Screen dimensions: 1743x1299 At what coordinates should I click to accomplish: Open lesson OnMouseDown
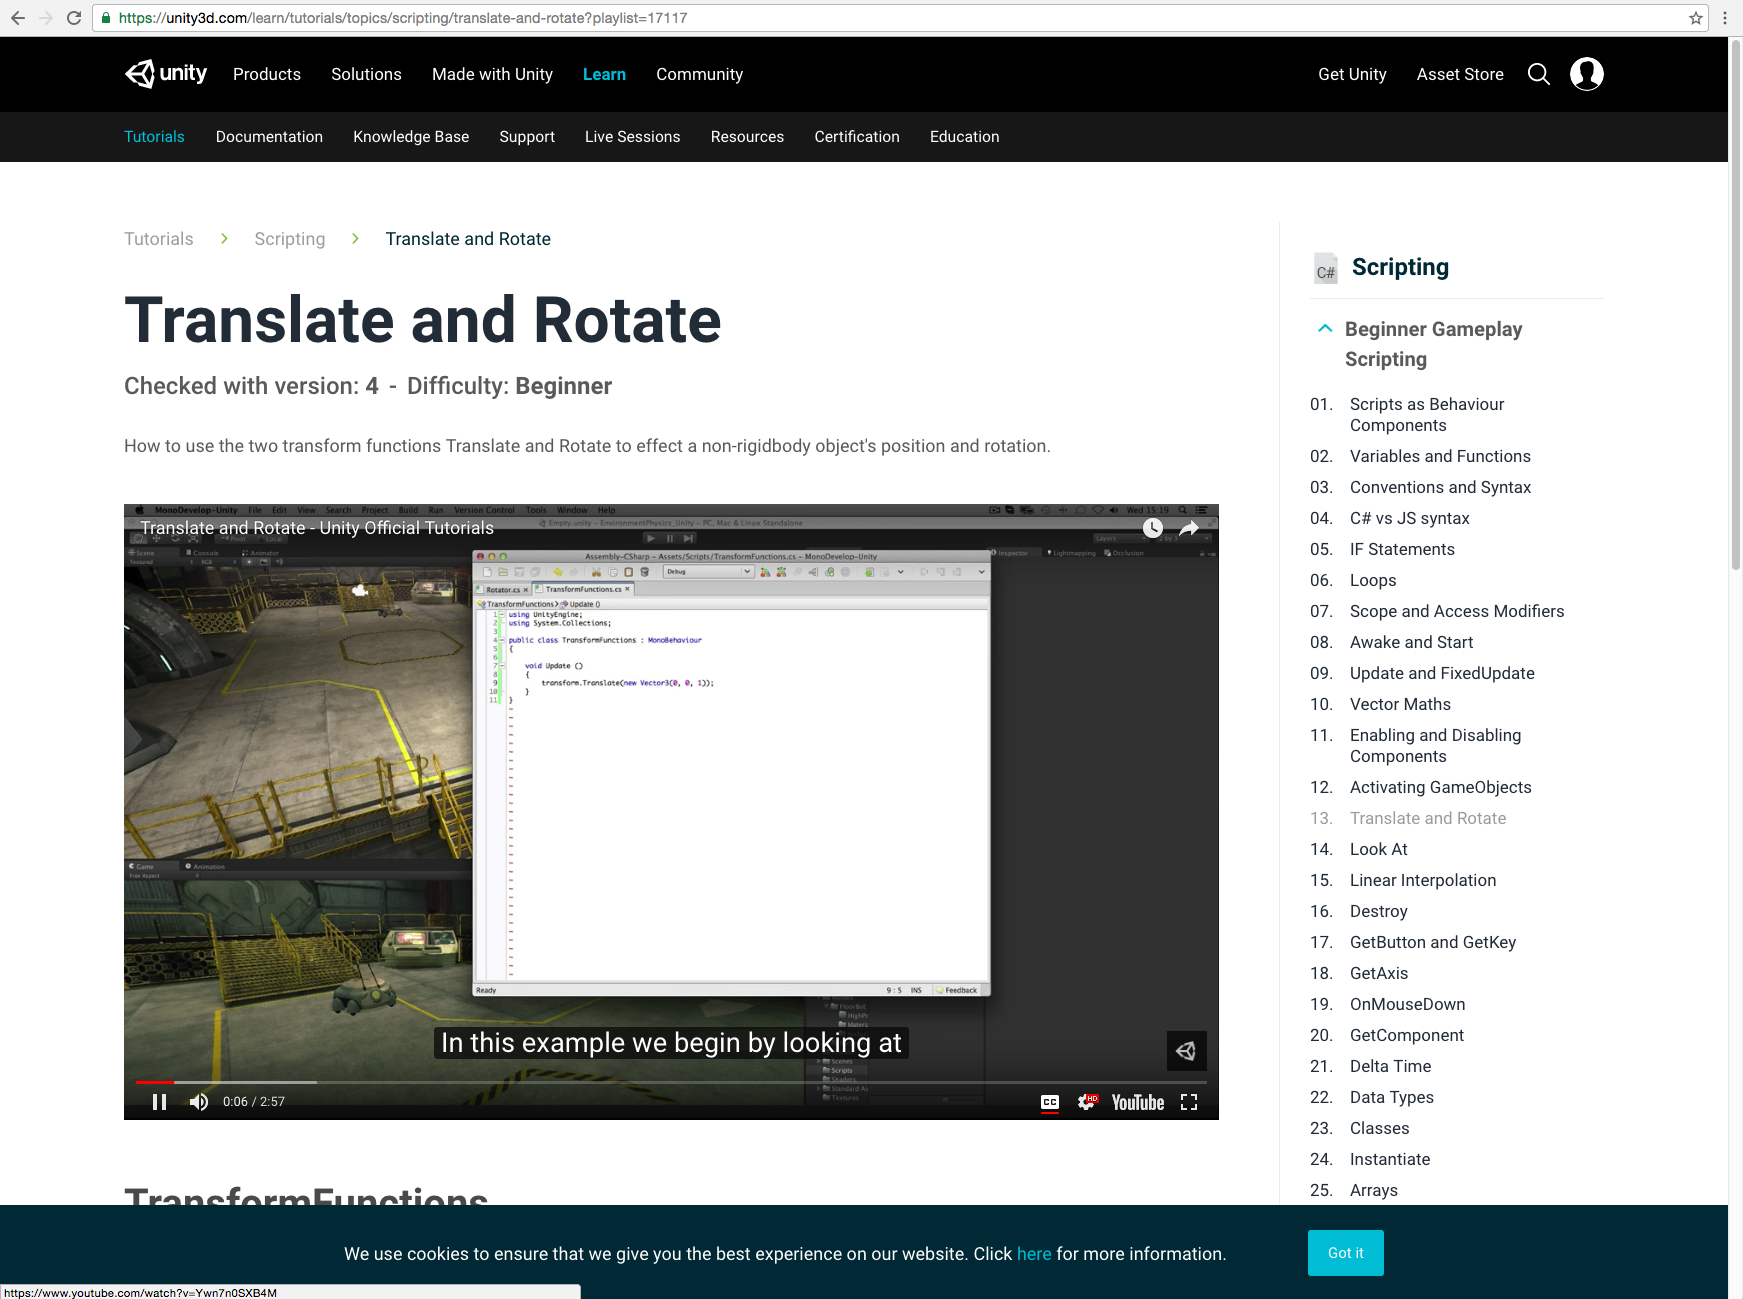1407,1004
